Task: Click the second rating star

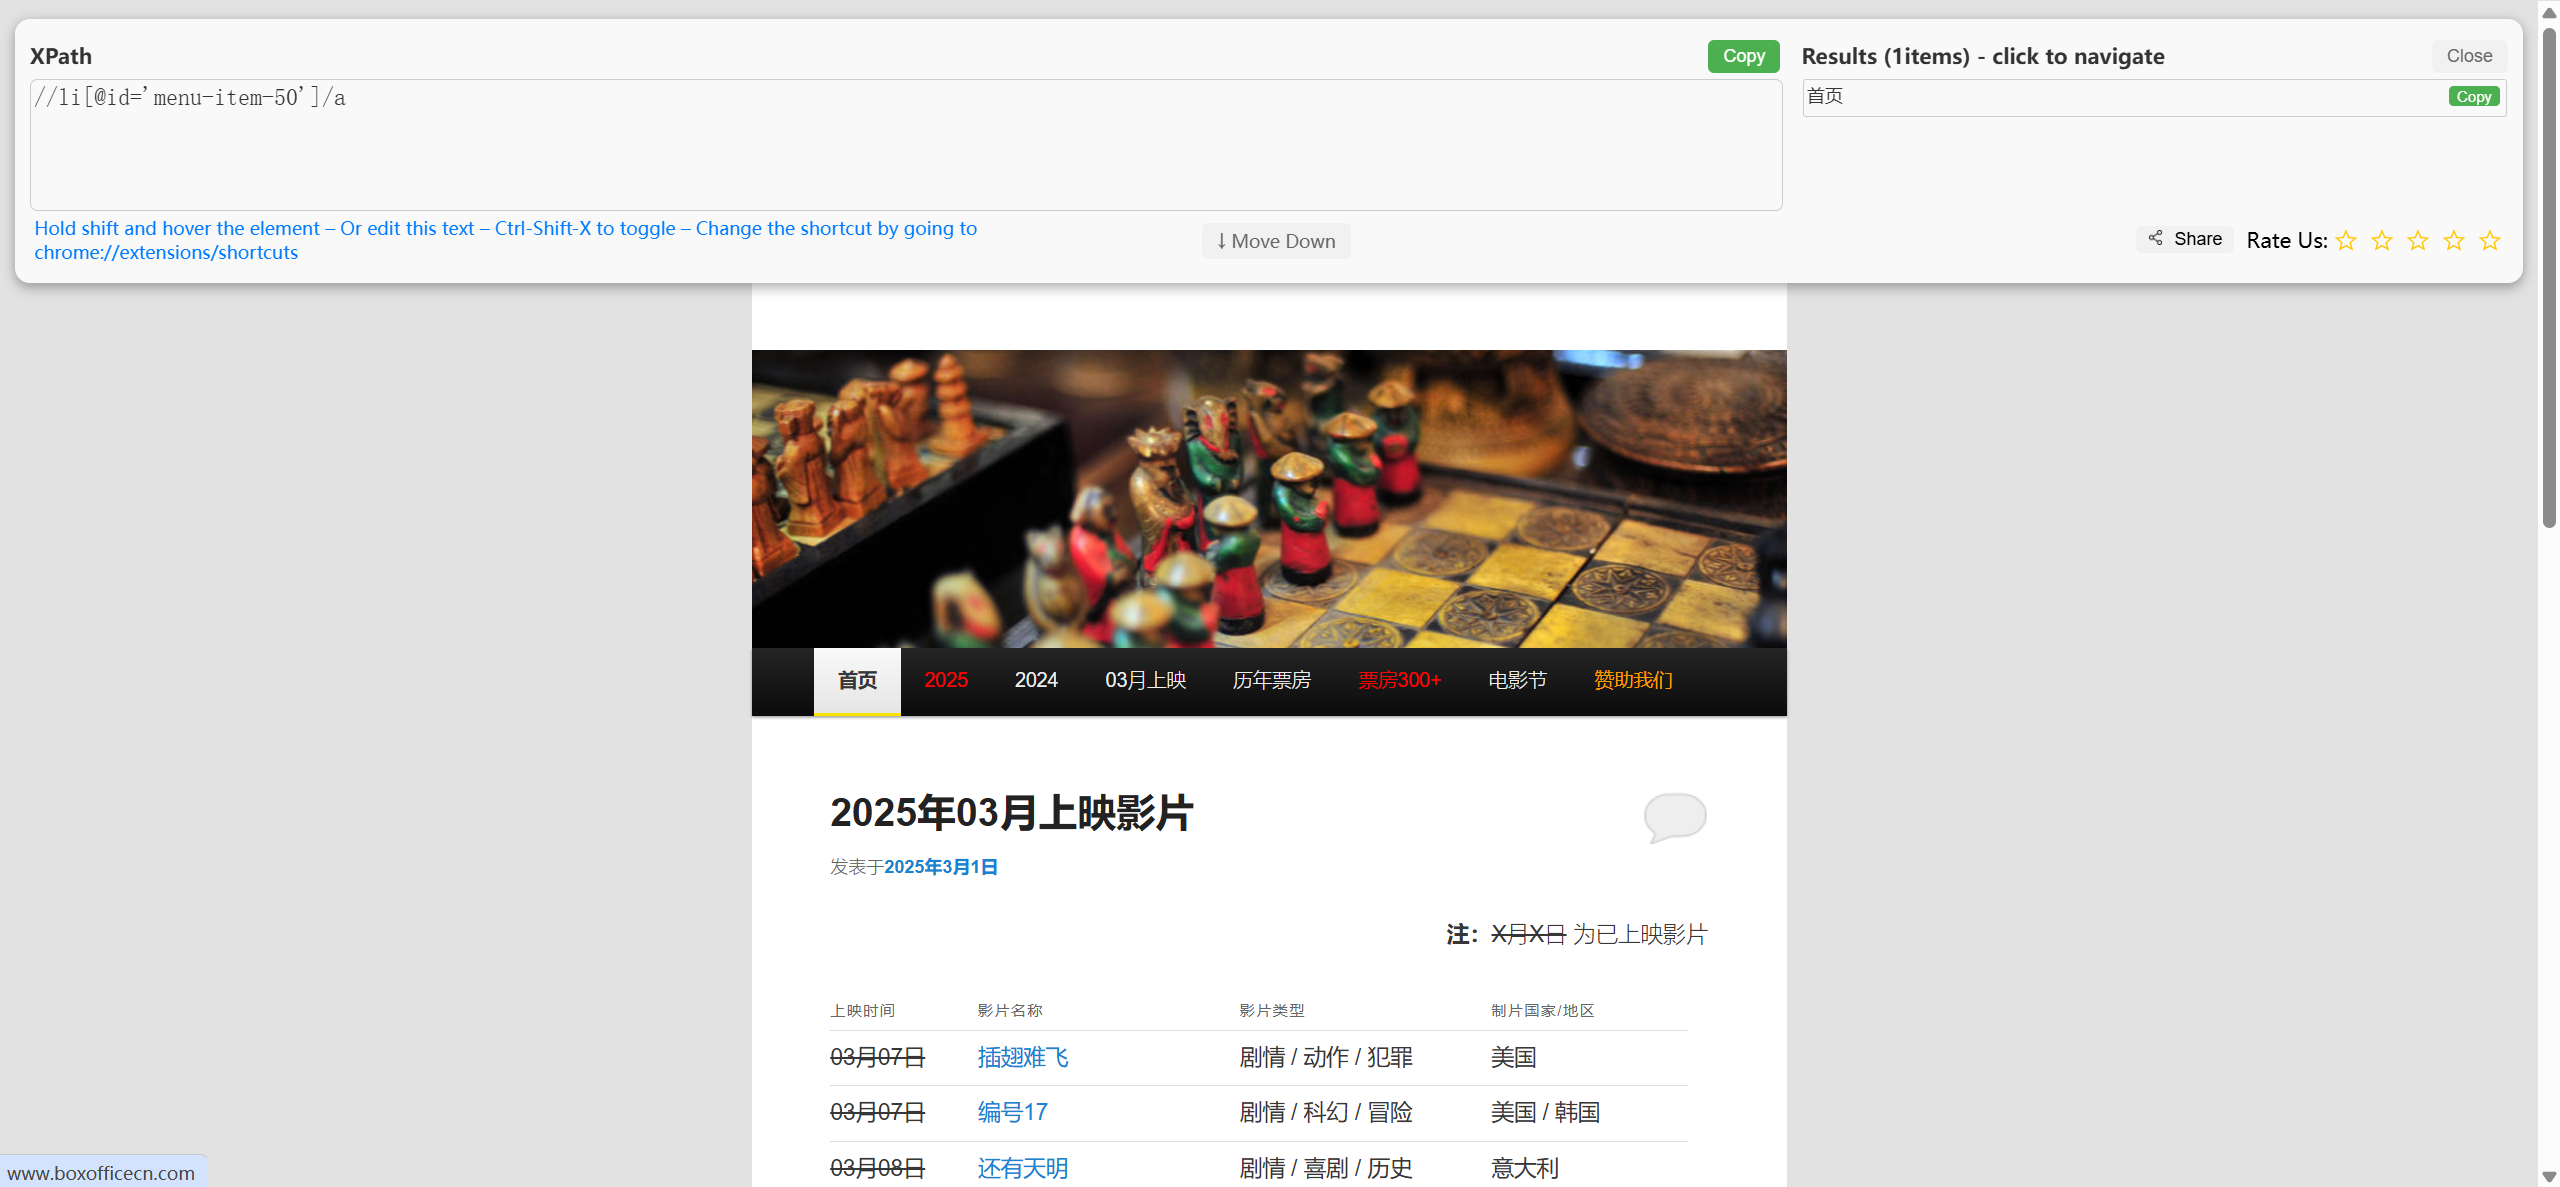Action: [2381, 241]
